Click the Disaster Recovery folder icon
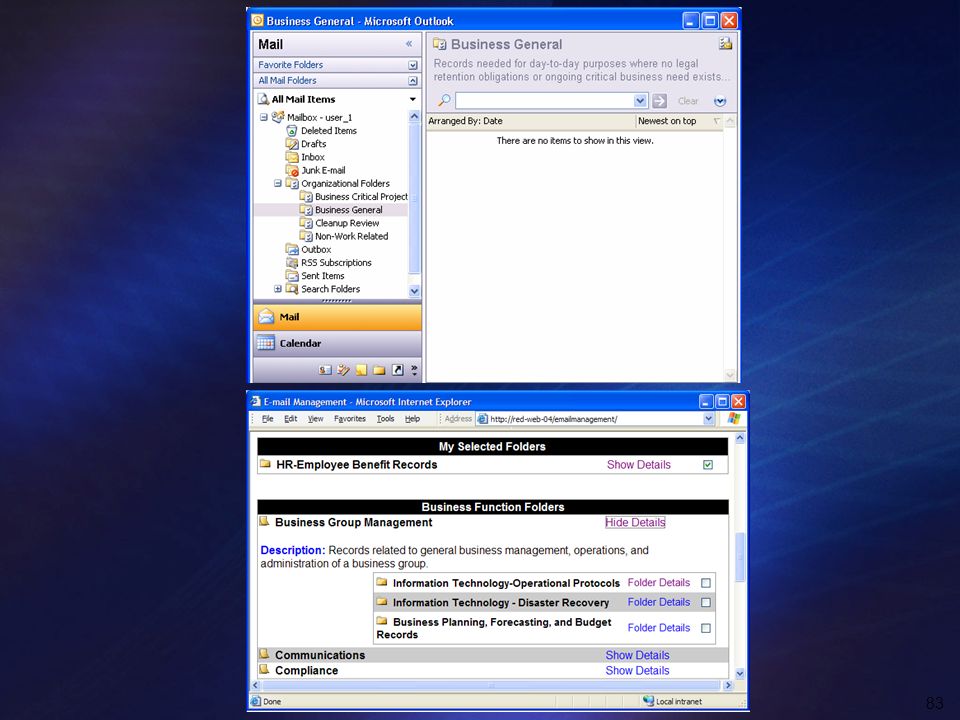Screen dimensions: 960x720 point(381,601)
